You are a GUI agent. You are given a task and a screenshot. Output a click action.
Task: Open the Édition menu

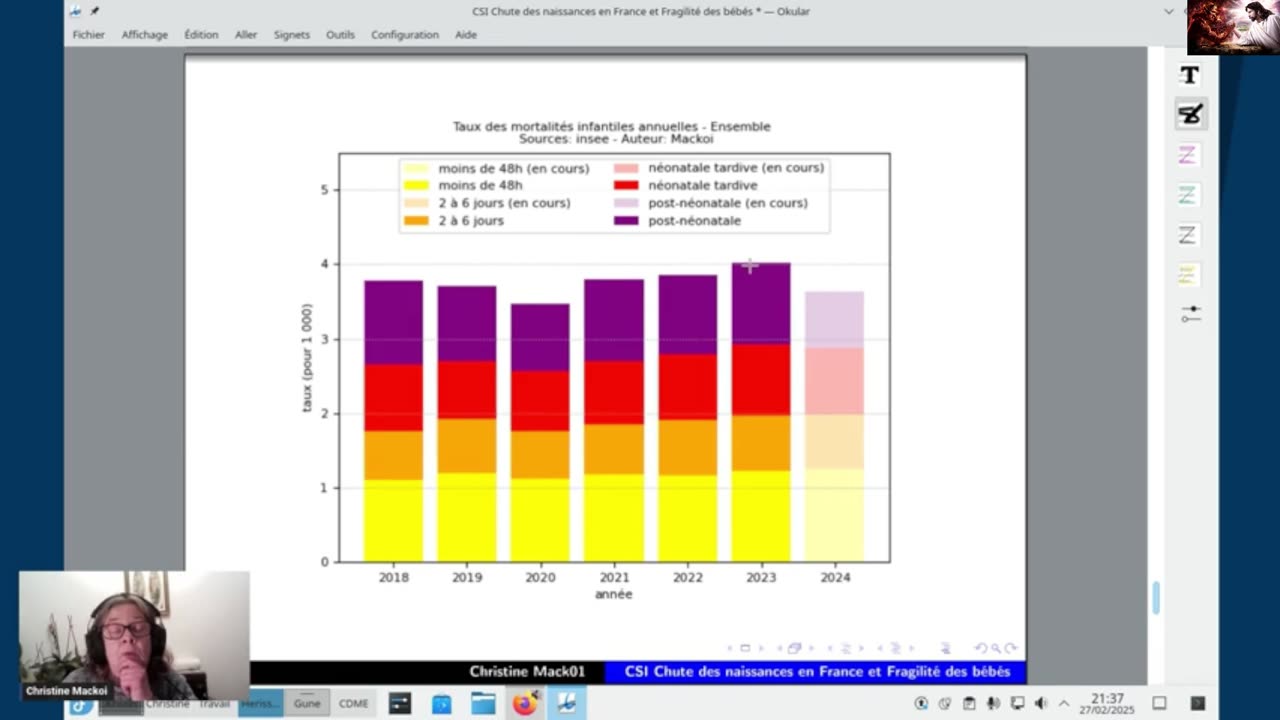(201, 34)
